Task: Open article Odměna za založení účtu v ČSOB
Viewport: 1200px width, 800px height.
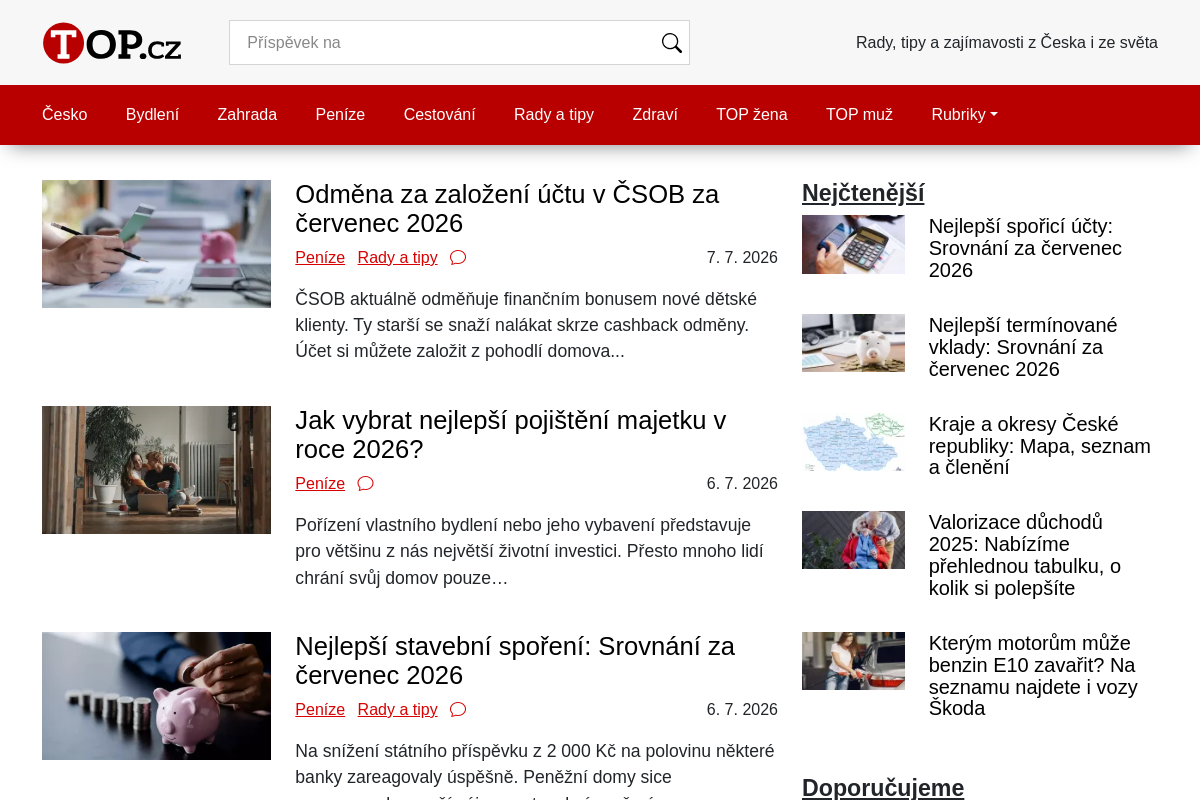Action: 507,208
